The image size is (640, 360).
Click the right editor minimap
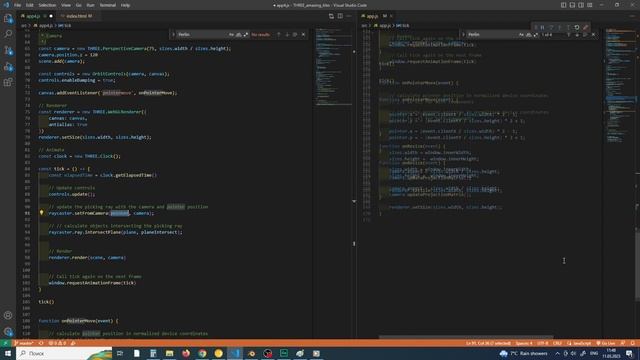[x=620, y=86]
